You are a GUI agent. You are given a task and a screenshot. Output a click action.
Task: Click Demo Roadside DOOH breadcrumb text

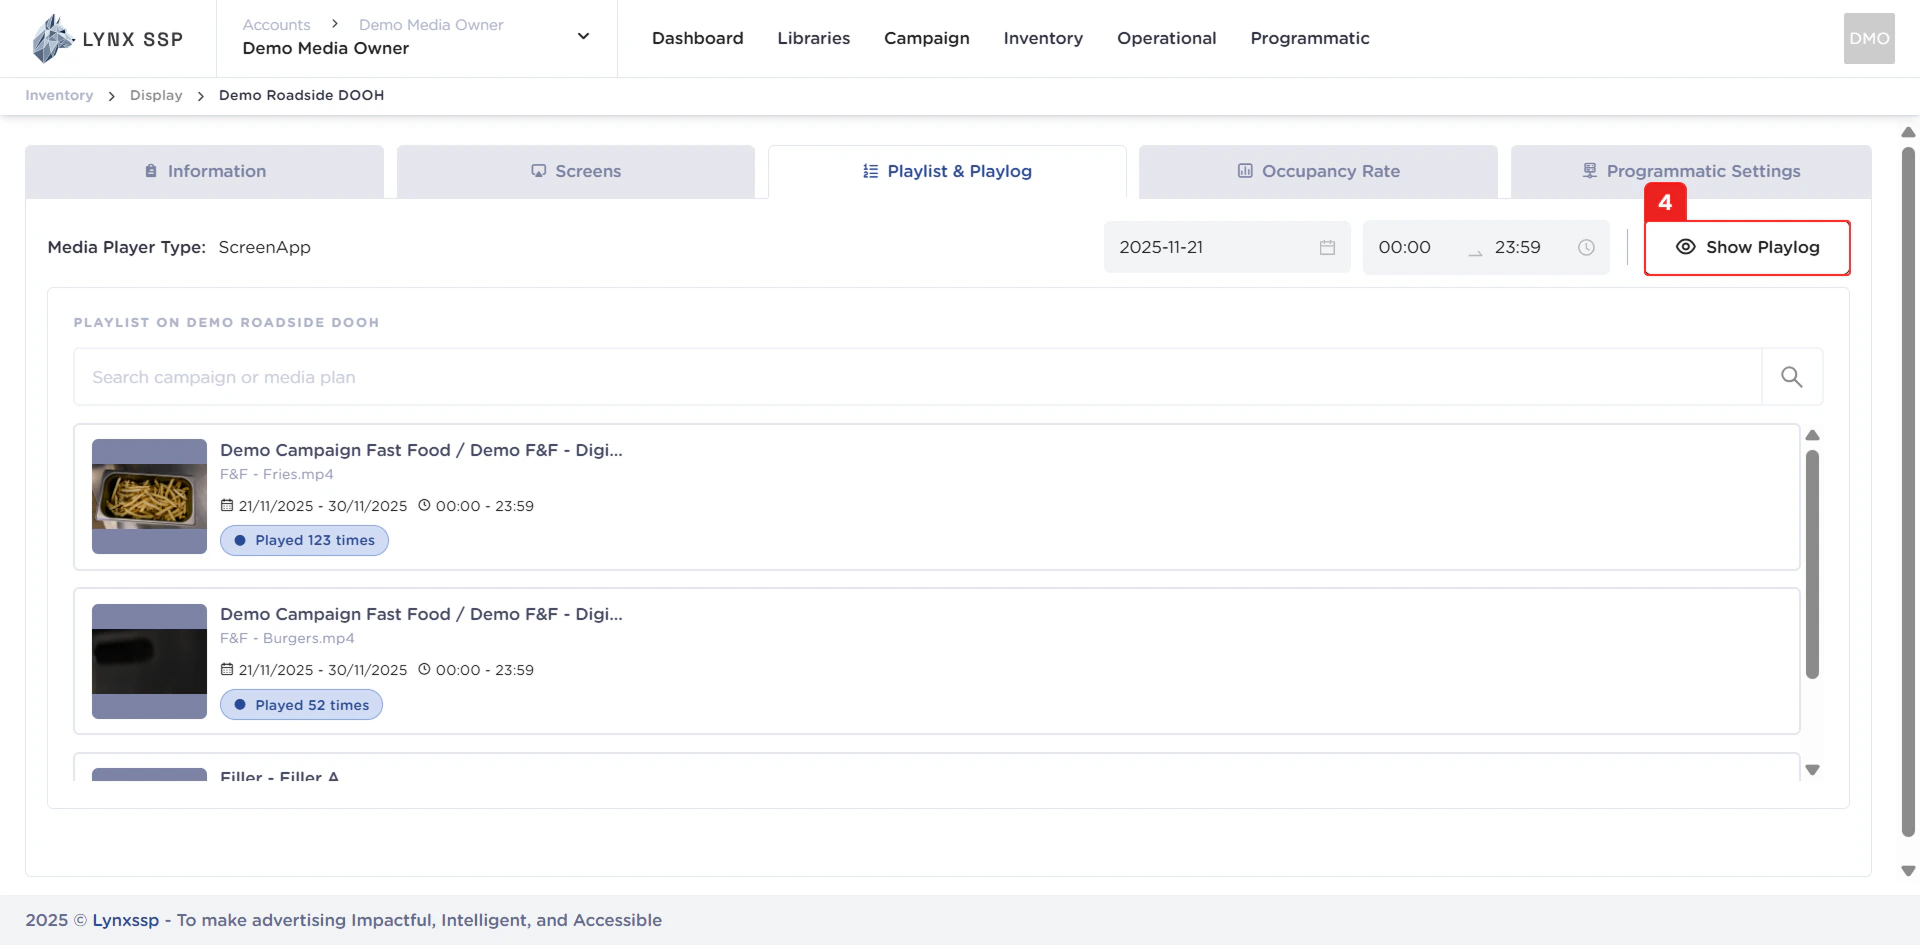pyautogui.click(x=301, y=95)
